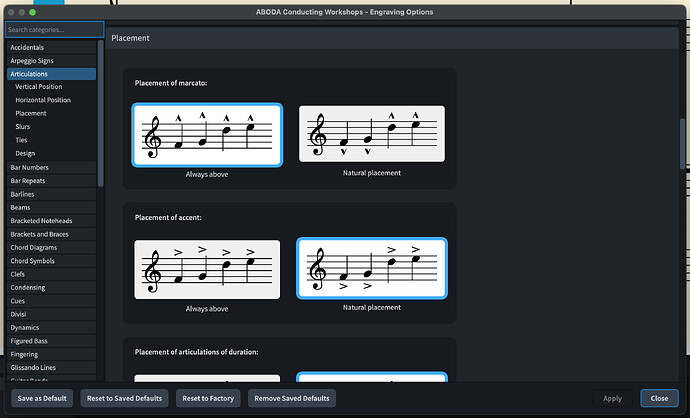Jump to Slurs subsection
Viewport: 690px width, 418px height.
[22, 127]
